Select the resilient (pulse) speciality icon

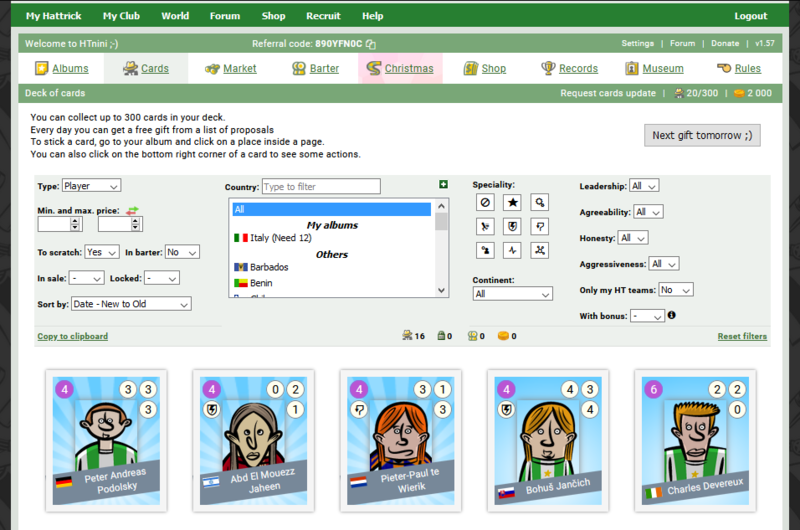pos(512,250)
